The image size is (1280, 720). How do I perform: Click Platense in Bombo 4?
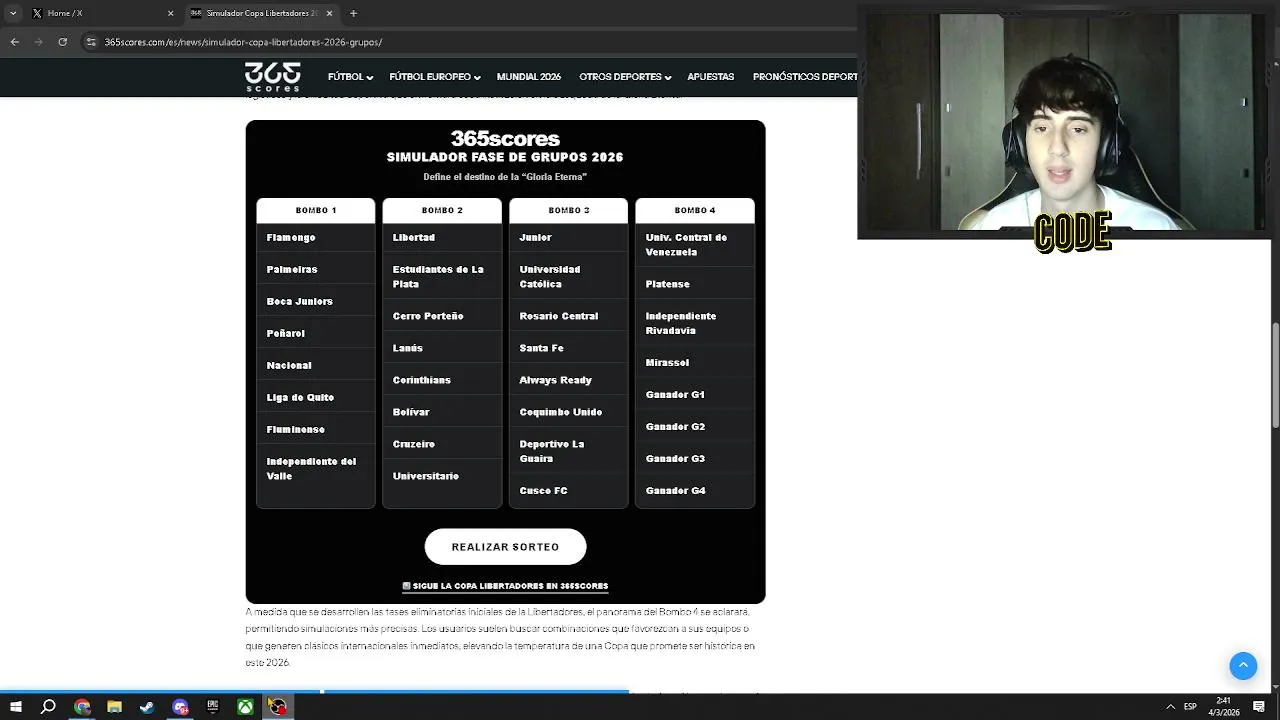tap(668, 284)
